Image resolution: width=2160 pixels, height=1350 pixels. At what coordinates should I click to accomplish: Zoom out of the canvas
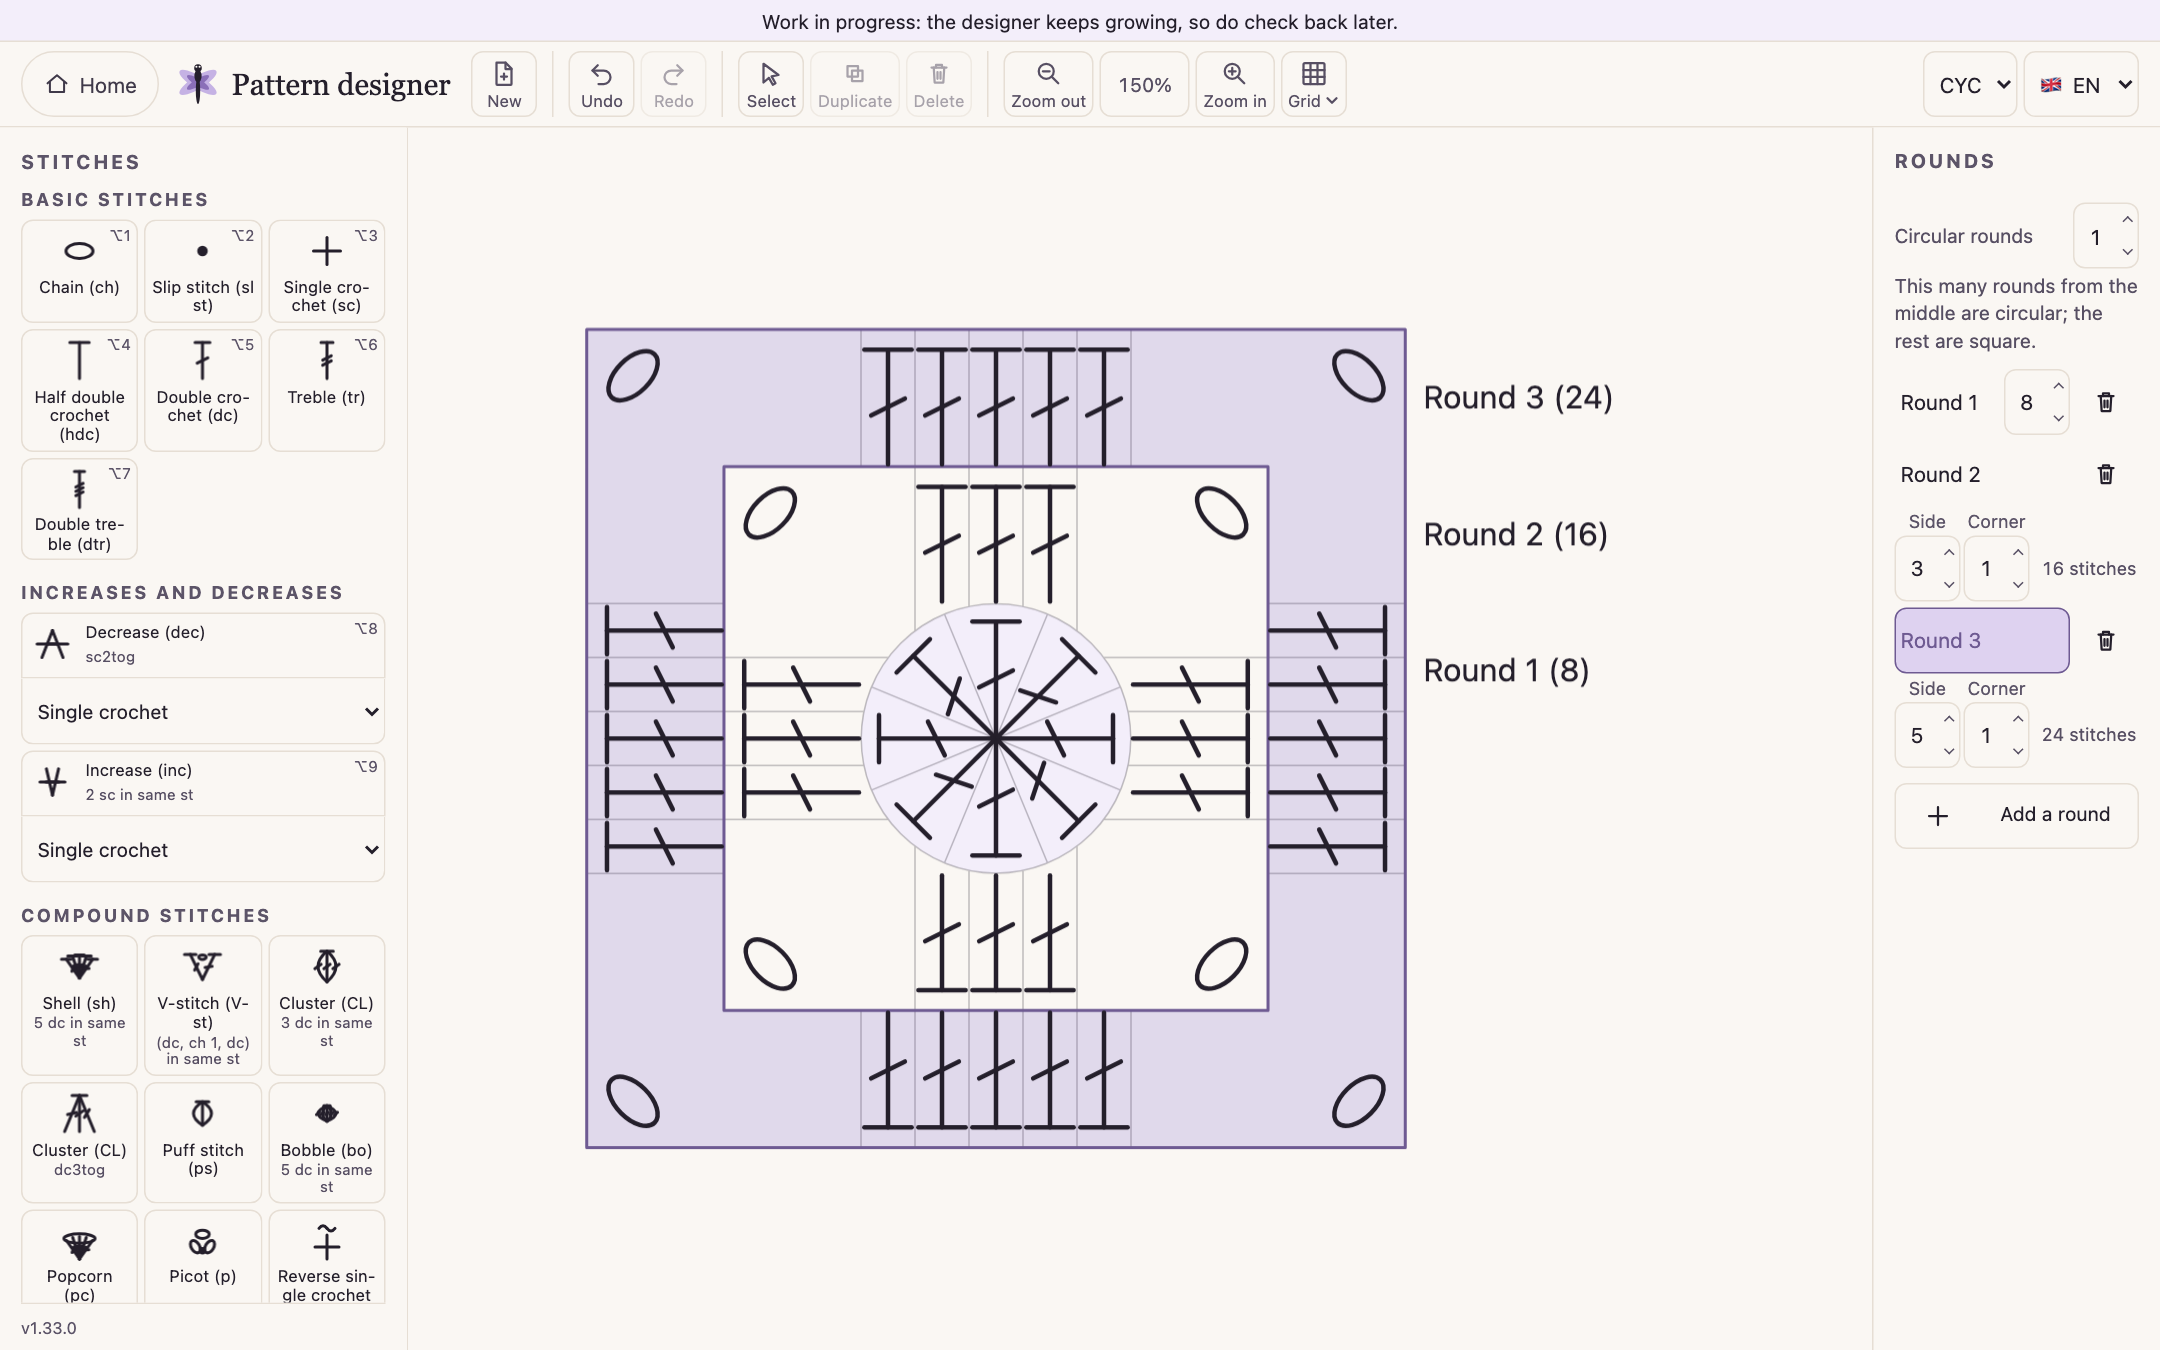click(1048, 84)
